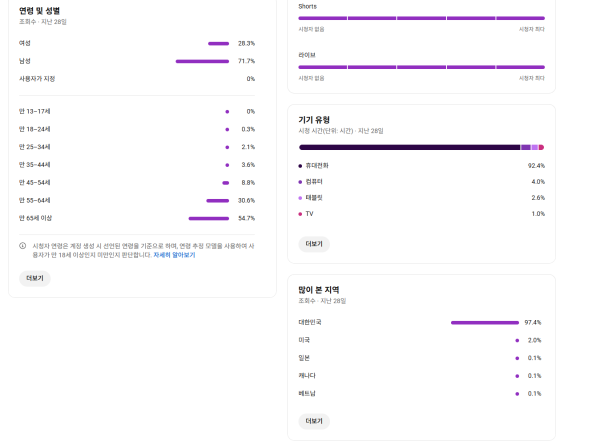Click the device type stacked bar
This screenshot has width=600, height=442.
421,147
